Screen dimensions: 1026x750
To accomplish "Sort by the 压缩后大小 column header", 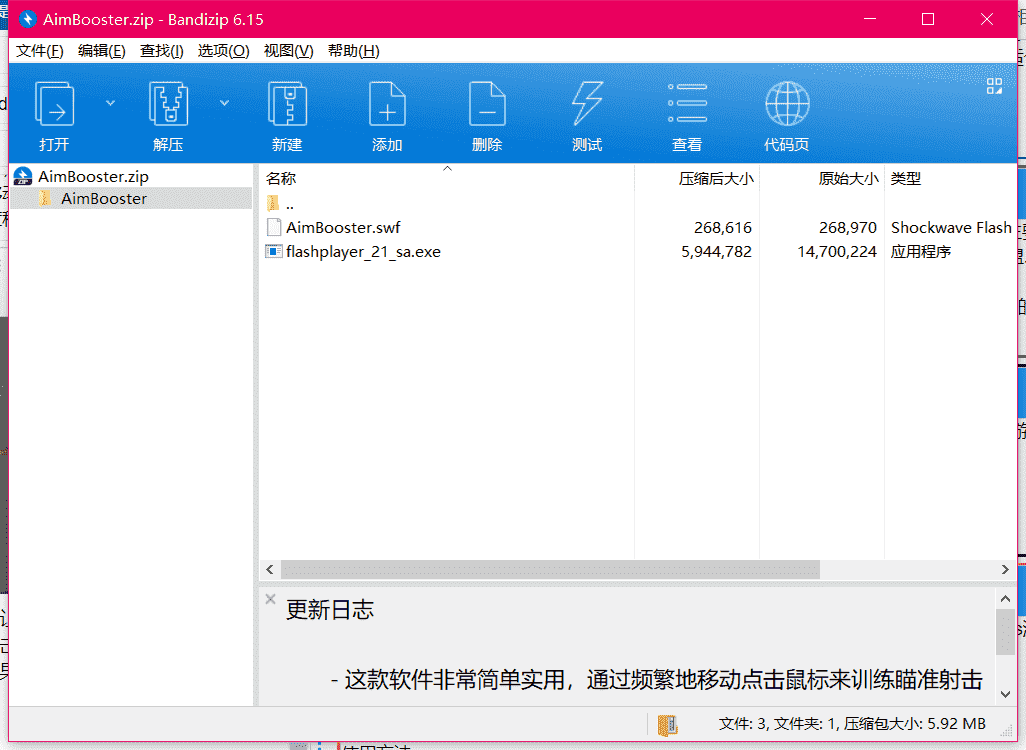I will 697,179.
